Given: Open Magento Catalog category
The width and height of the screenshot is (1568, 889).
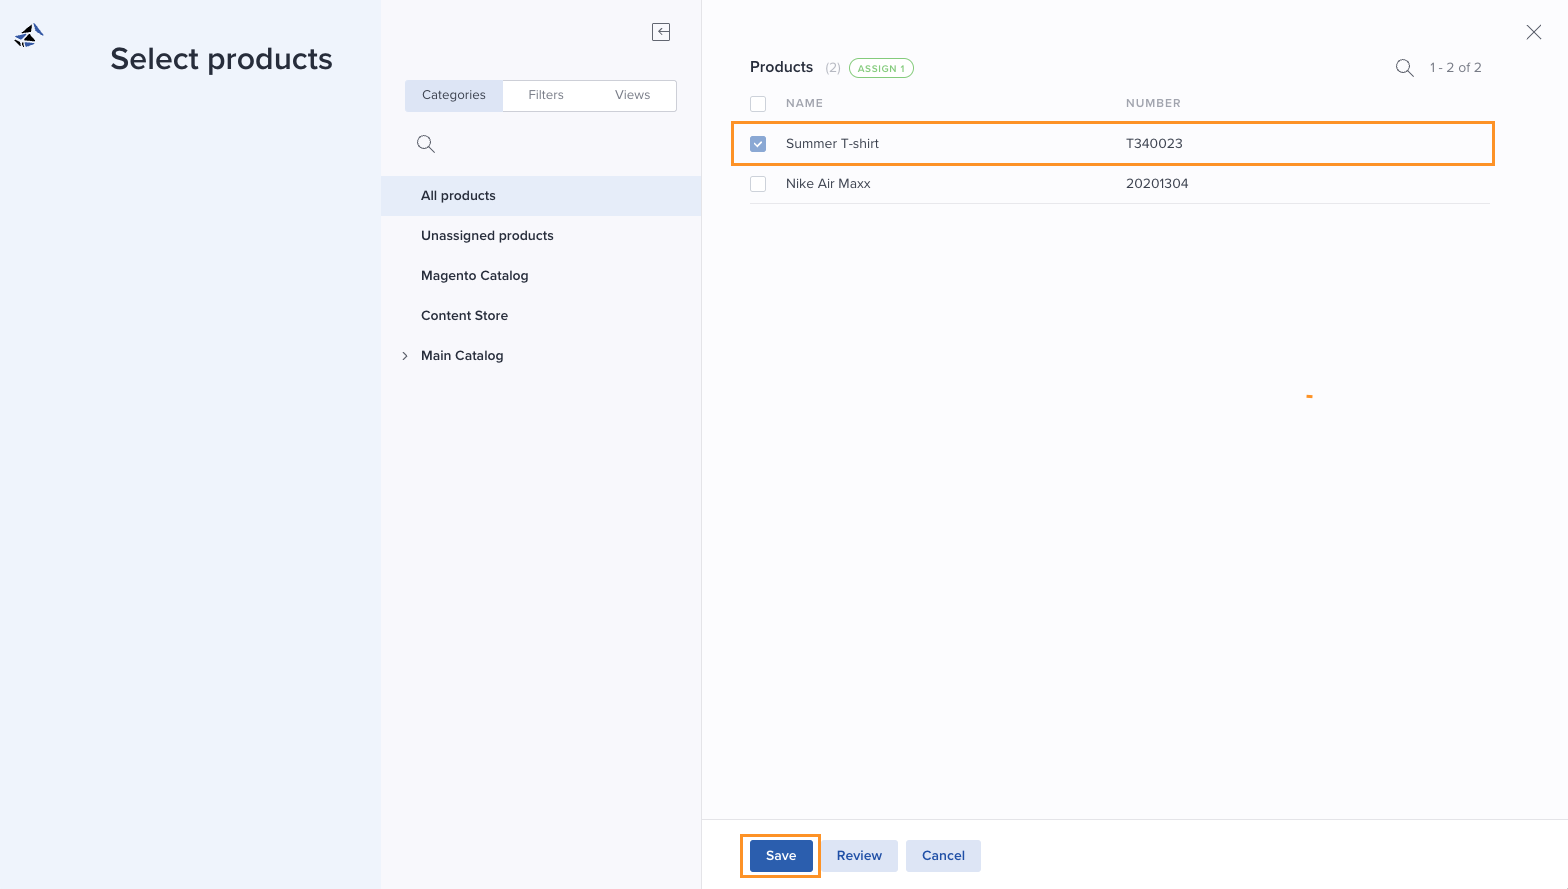Looking at the screenshot, I should point(541,276).
